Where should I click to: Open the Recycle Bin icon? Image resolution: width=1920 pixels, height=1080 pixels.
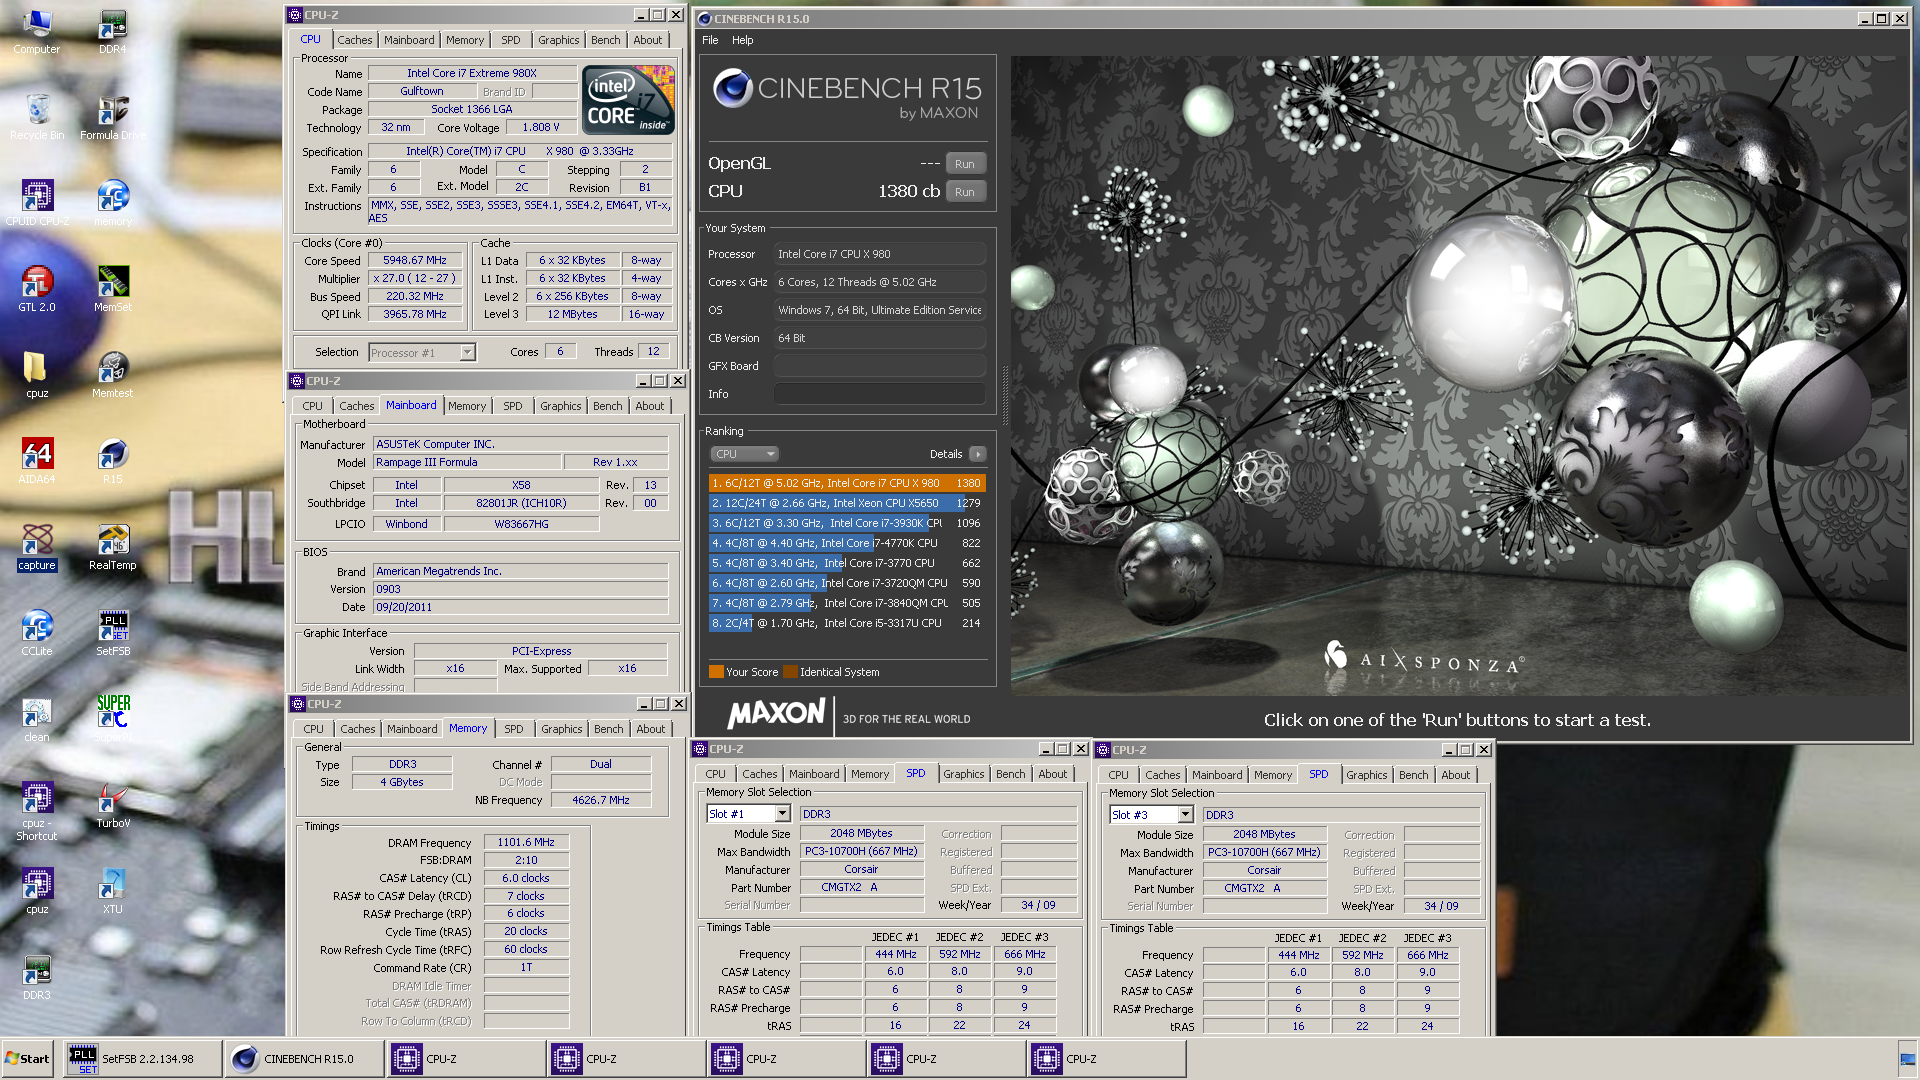(x=37, y=117)
